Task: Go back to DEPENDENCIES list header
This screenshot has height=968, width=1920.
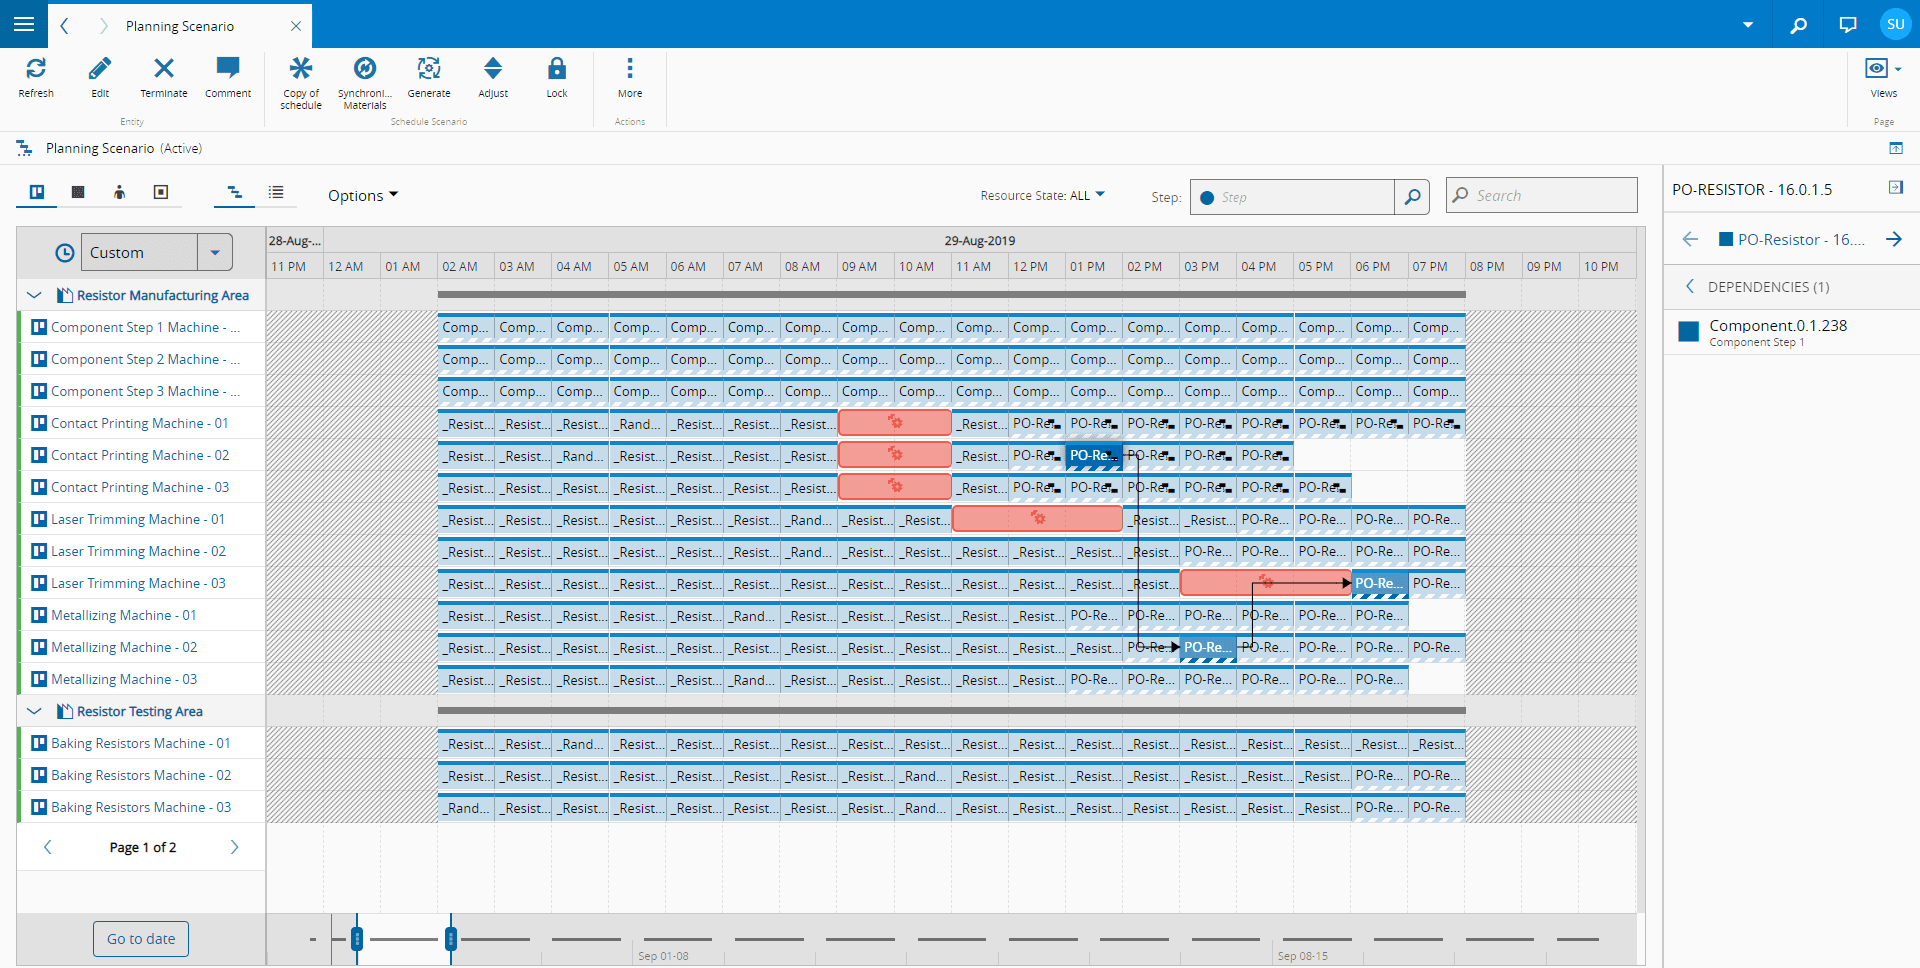Action: point(1690,287)
